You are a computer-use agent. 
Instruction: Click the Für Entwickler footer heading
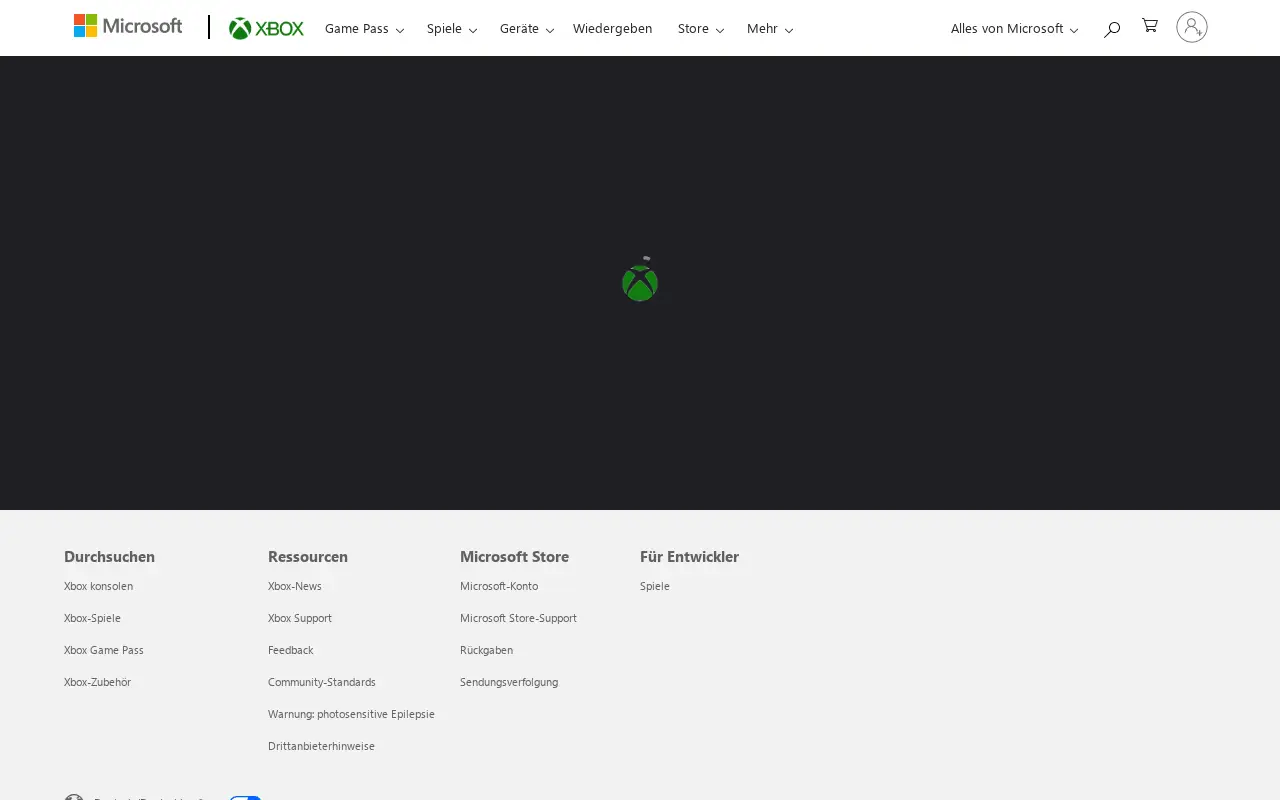[x=689, y=556]
